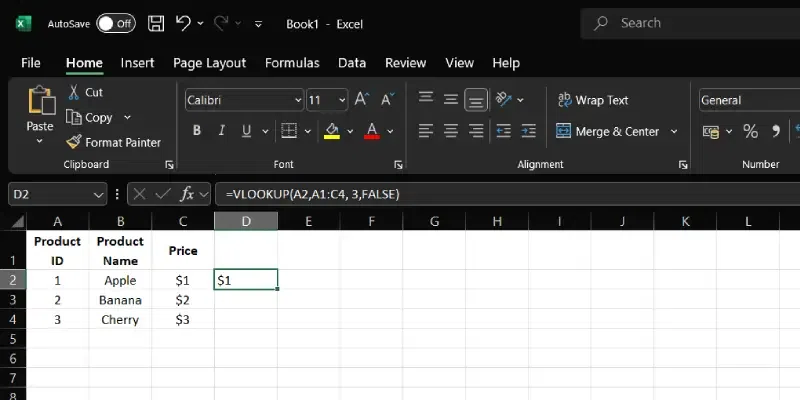The width and height of the screenshot is (800, 400).
Task: Switch to the Page Layout tab
Action: click(x=209, y=63)
